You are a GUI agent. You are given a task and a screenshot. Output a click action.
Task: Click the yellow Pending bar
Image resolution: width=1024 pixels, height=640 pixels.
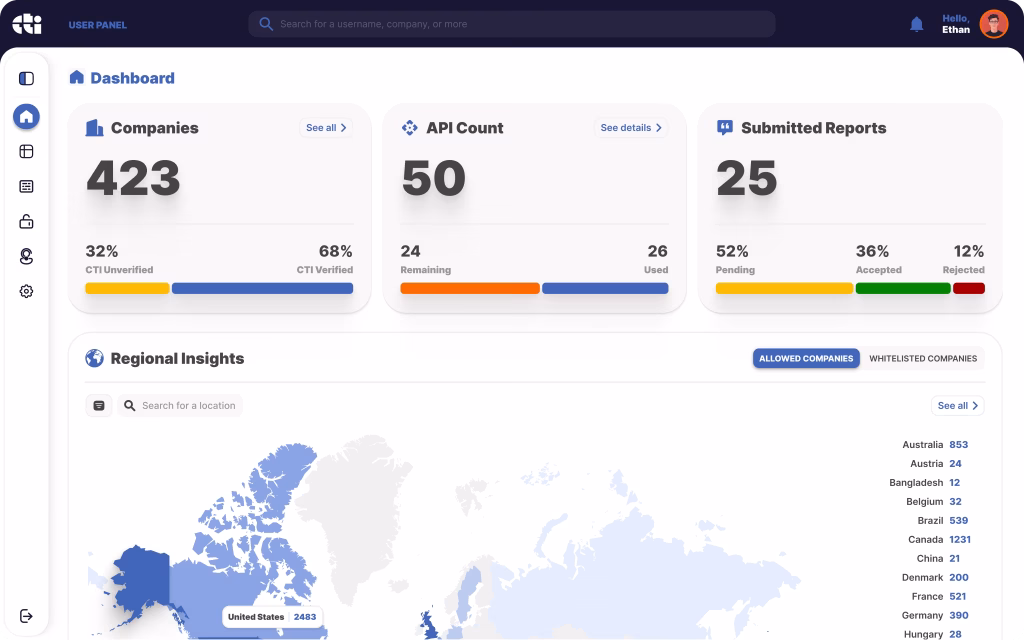(784, 288)
